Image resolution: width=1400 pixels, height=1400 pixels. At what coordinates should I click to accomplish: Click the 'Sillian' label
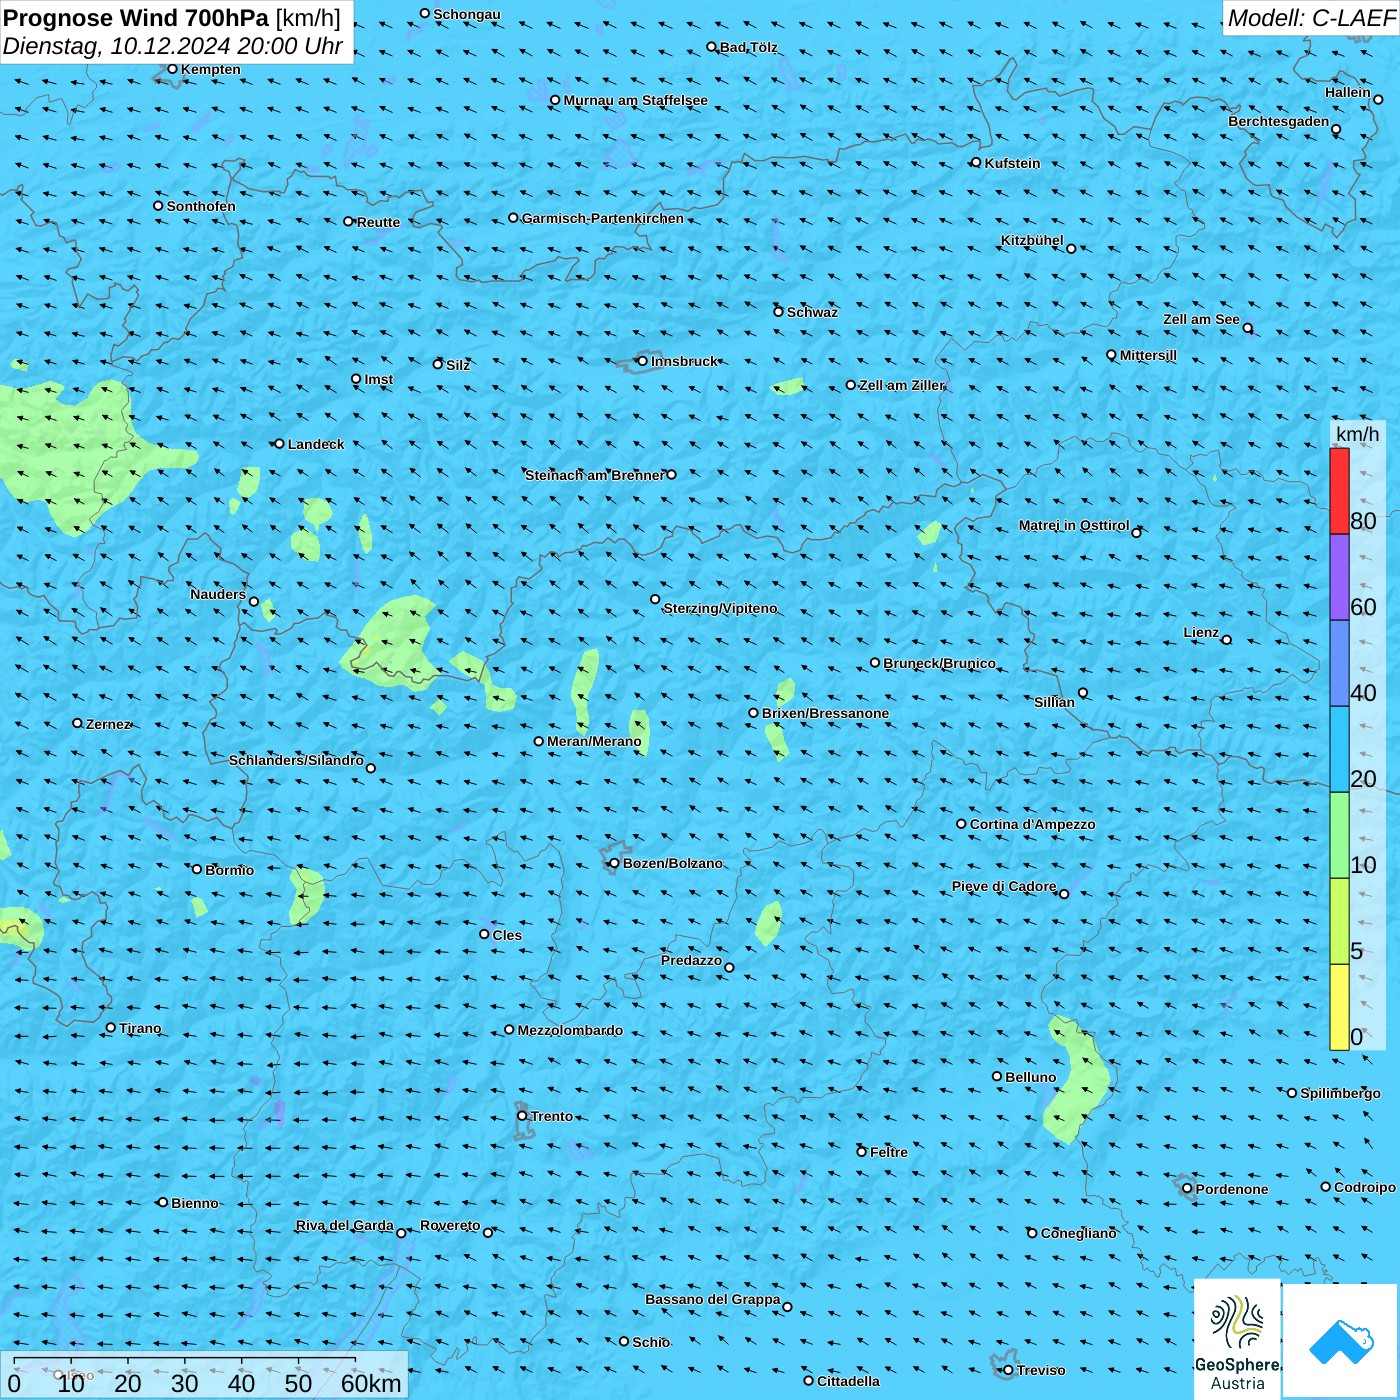click(x=1054, y=702)
